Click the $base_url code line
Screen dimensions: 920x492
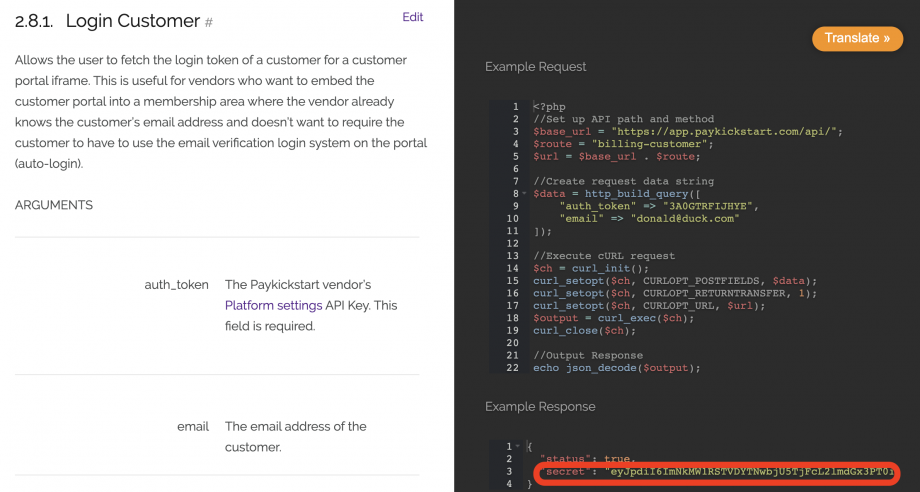[x=688, y=131]
